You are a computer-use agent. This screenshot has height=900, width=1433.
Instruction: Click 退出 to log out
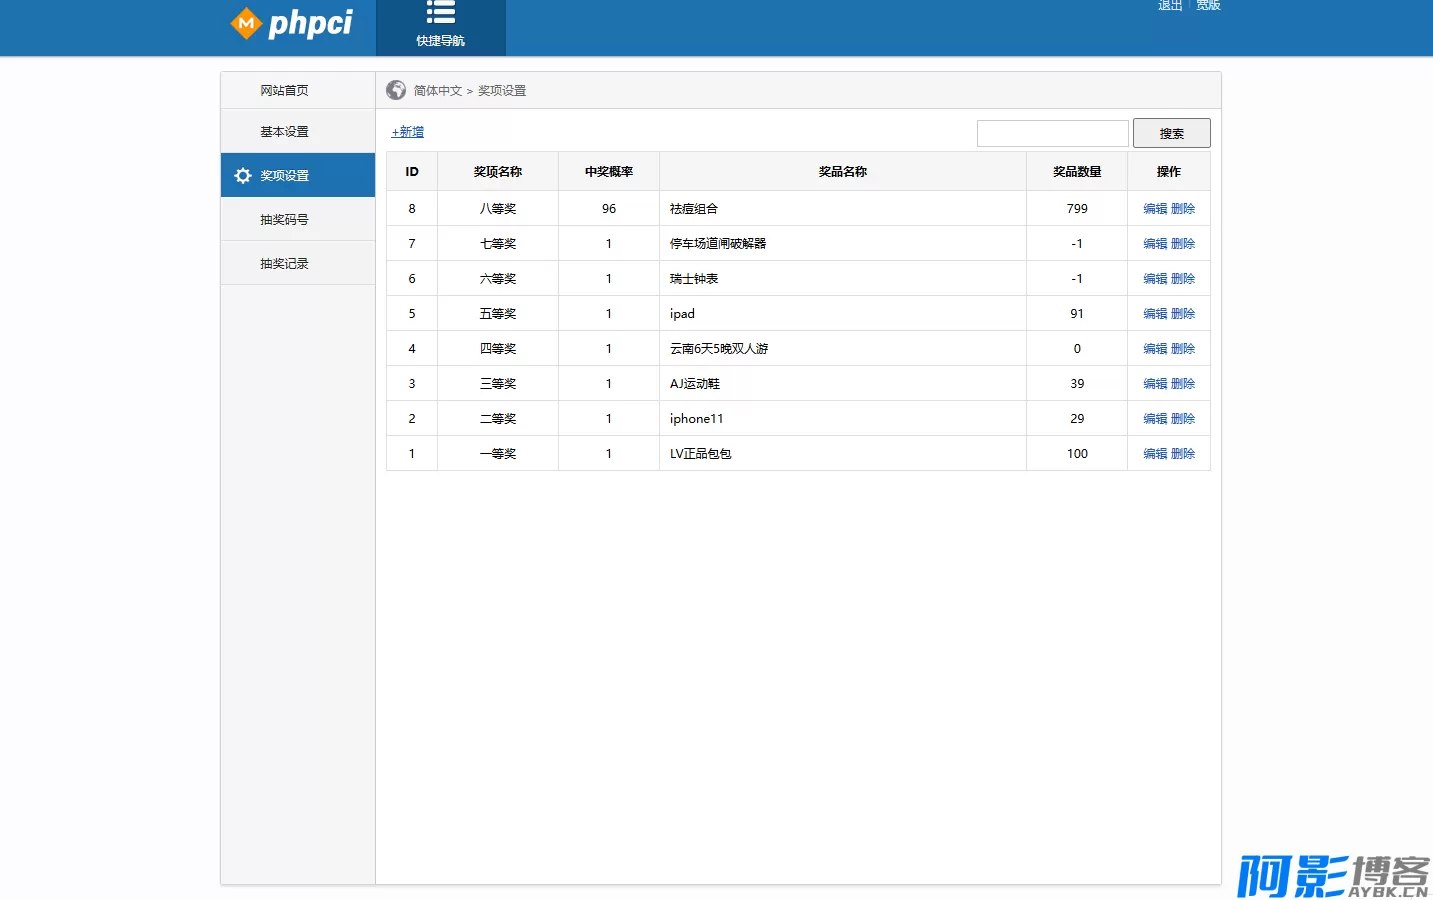(x=1170, y=6)
